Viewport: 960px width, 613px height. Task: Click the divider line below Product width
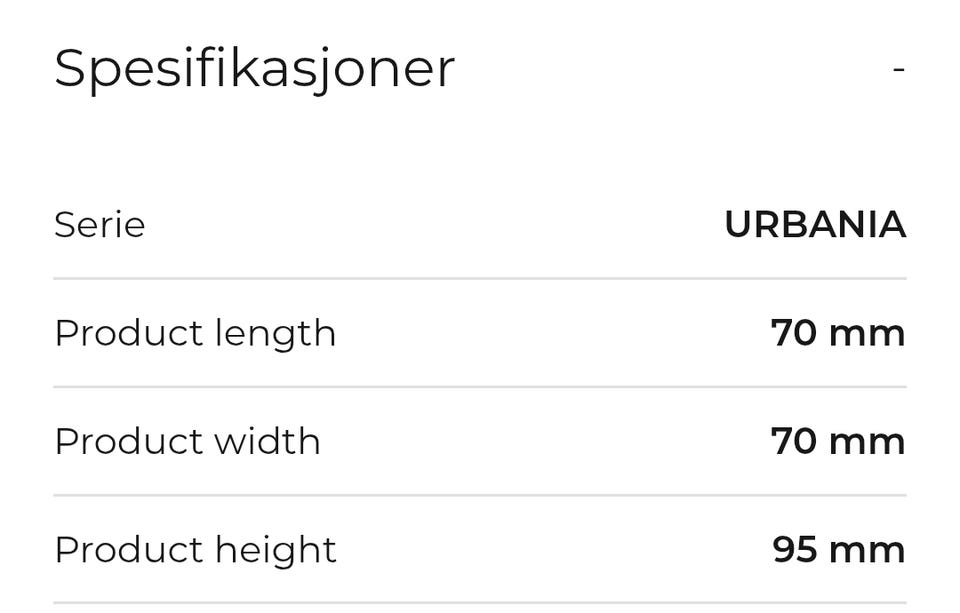(480, 495)
